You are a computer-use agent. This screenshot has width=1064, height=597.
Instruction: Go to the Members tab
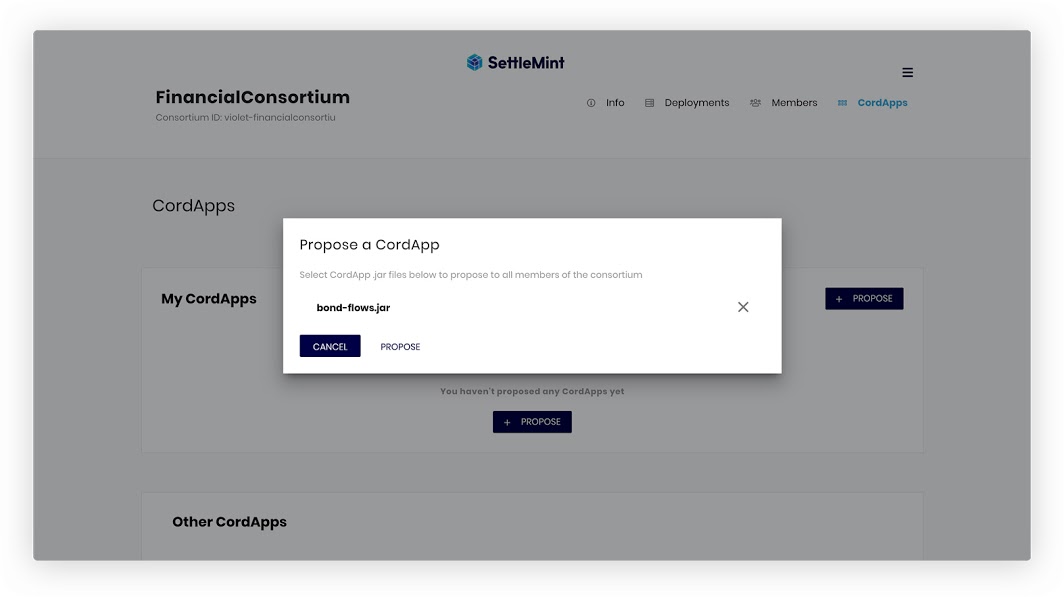794,103
